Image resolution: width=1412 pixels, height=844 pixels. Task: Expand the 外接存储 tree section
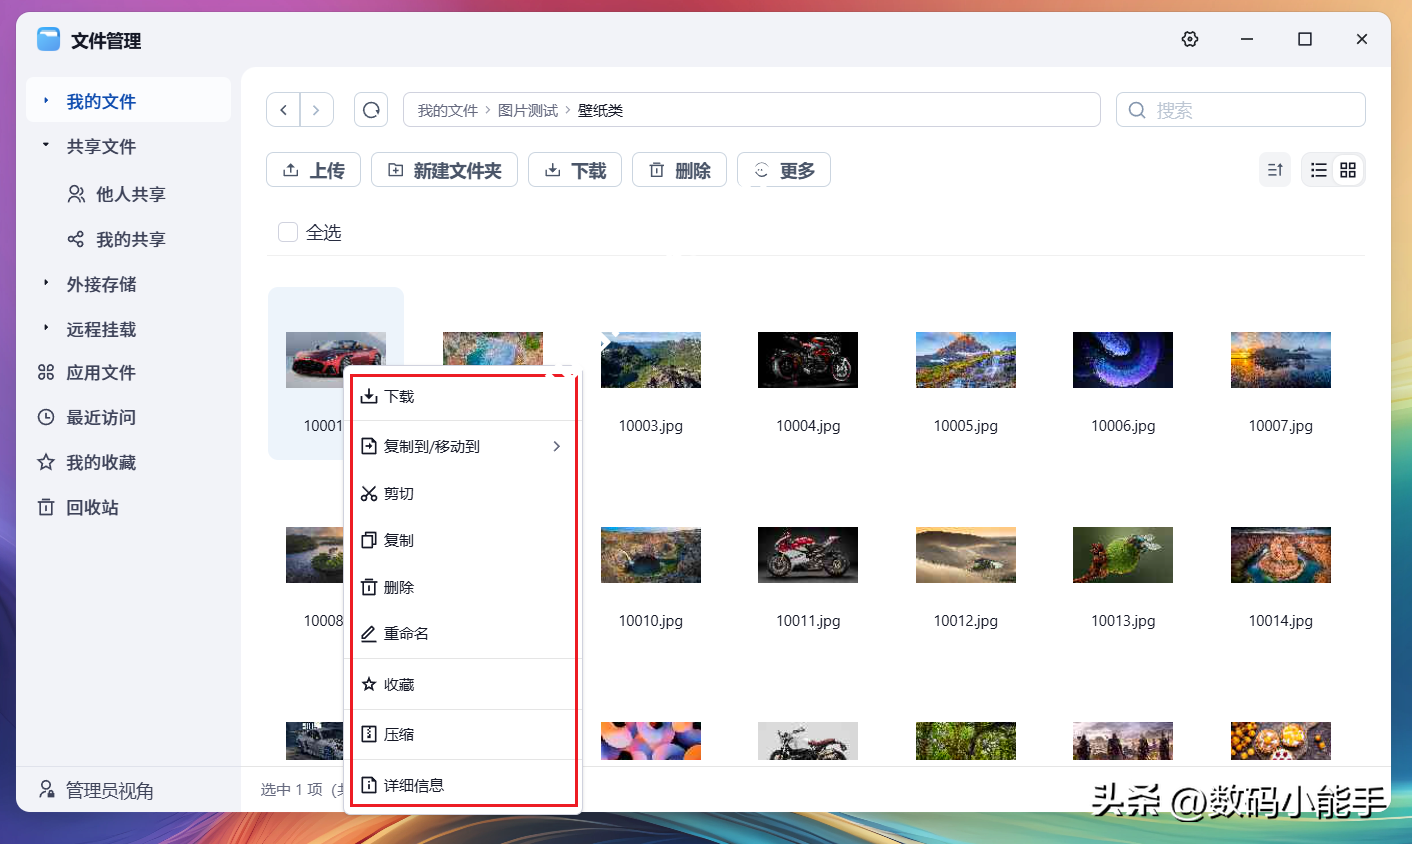click(x=46, y=283)
